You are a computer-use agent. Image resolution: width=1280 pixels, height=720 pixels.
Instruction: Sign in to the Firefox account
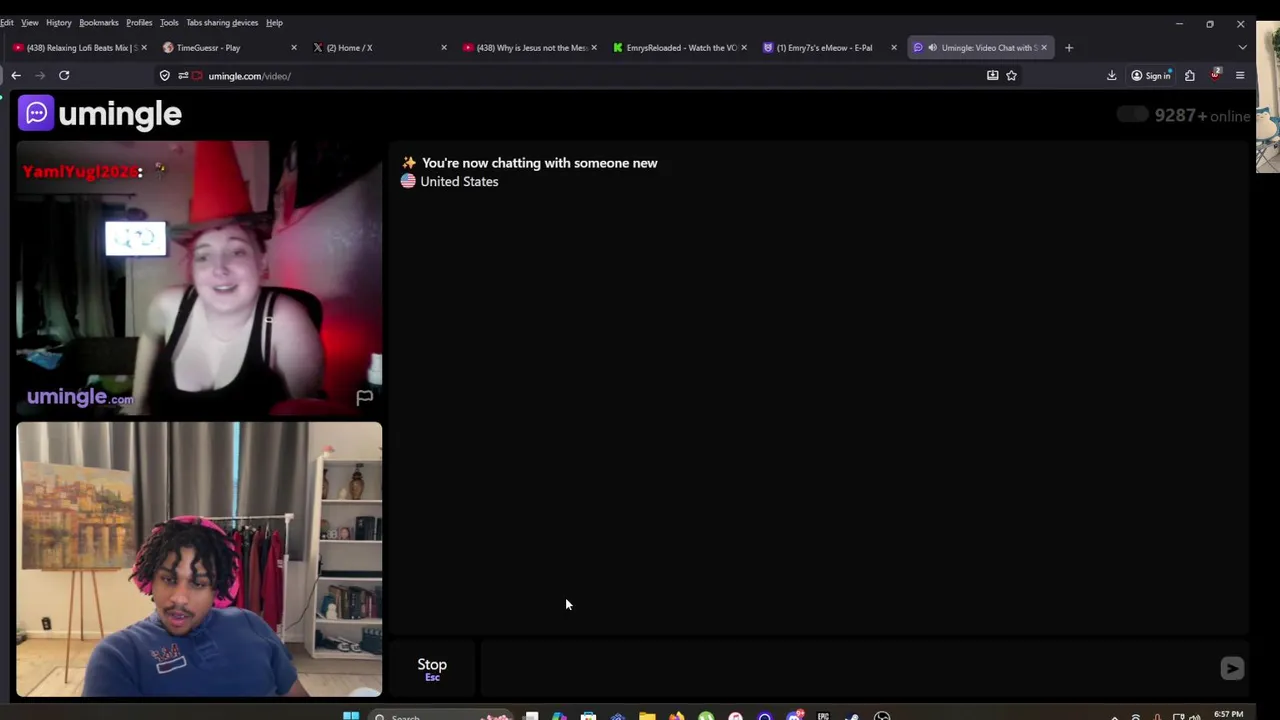point(1151,75)
